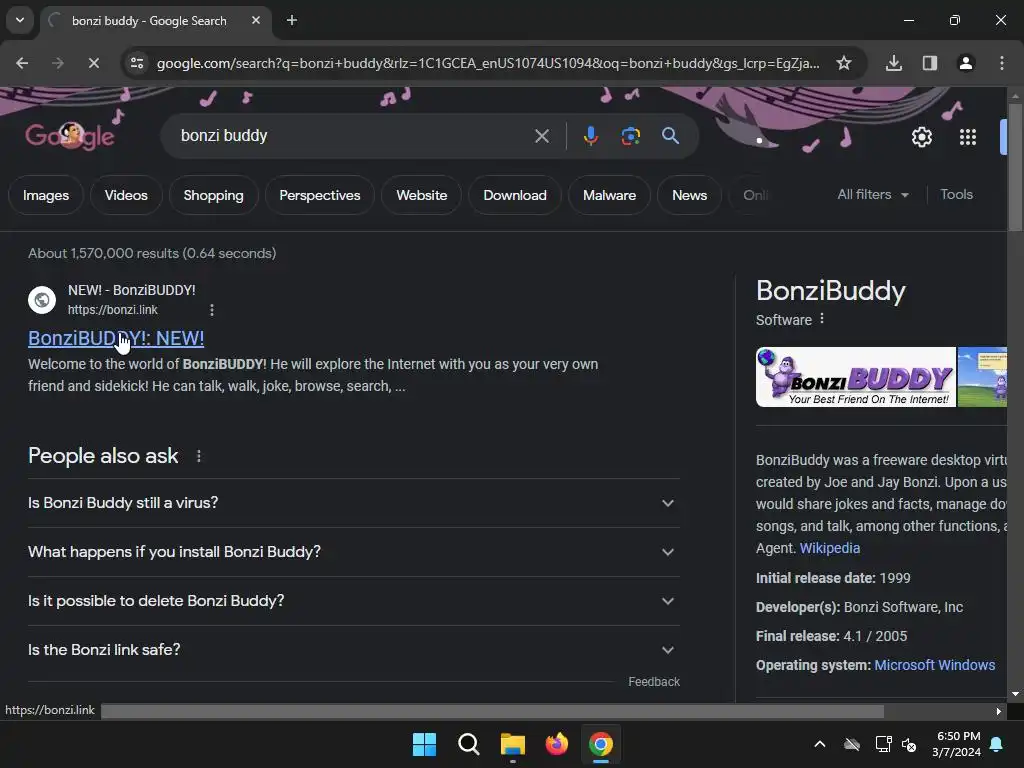Click the Chrome back arrow button

coord(22,63)
